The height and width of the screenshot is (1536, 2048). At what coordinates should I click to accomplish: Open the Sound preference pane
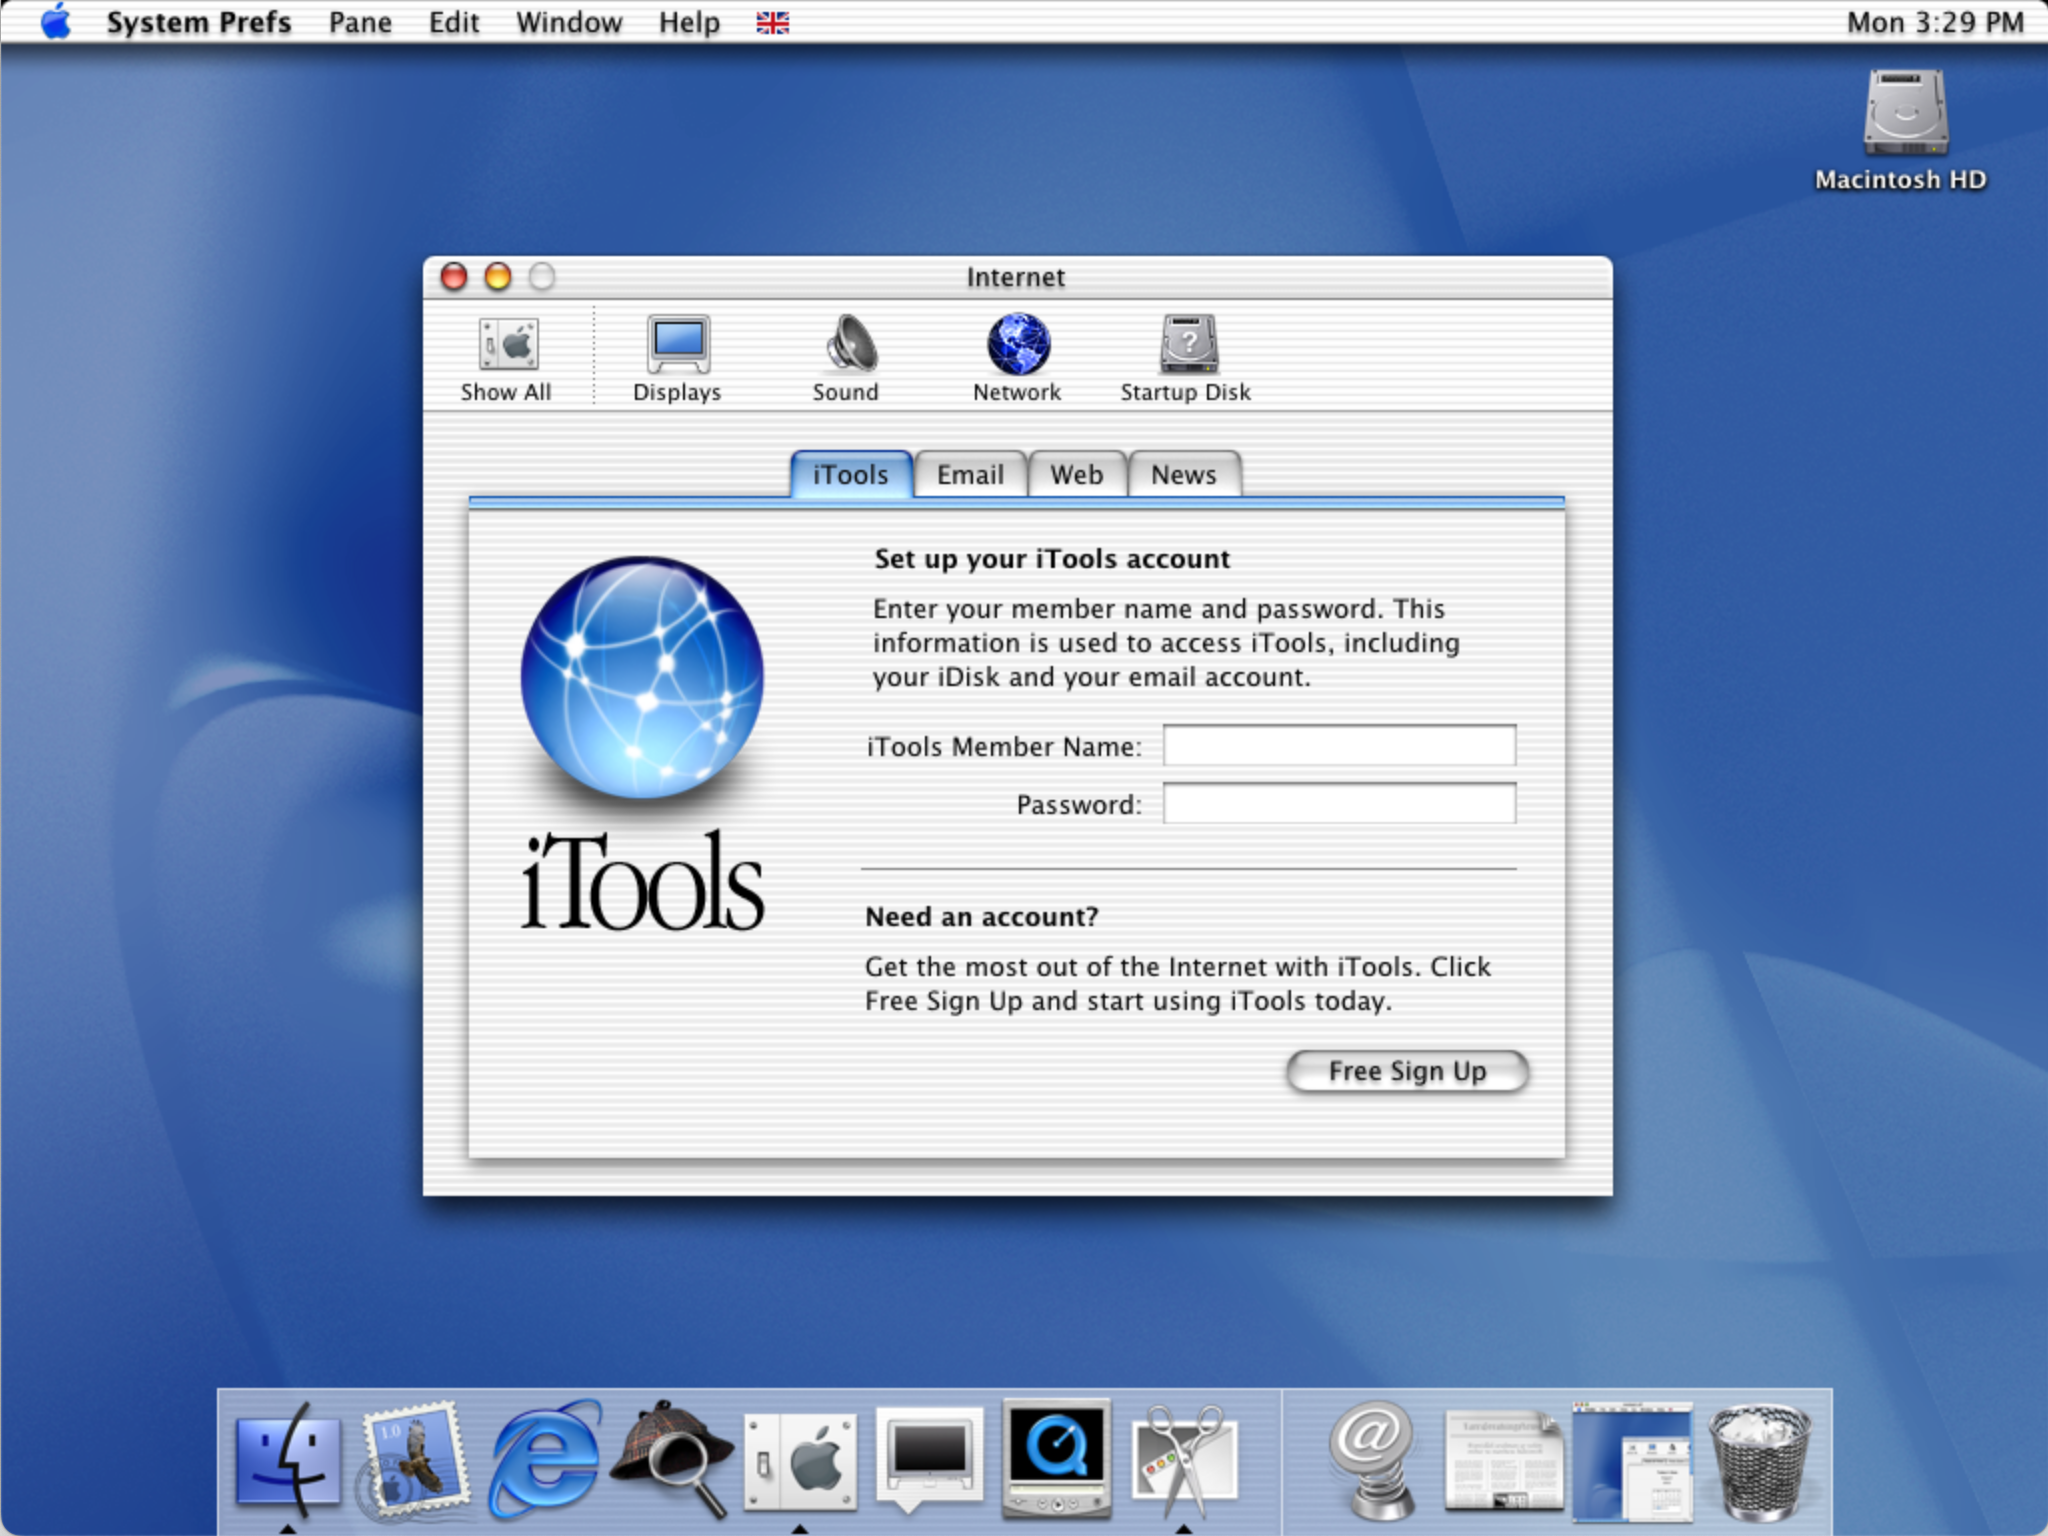846,360
